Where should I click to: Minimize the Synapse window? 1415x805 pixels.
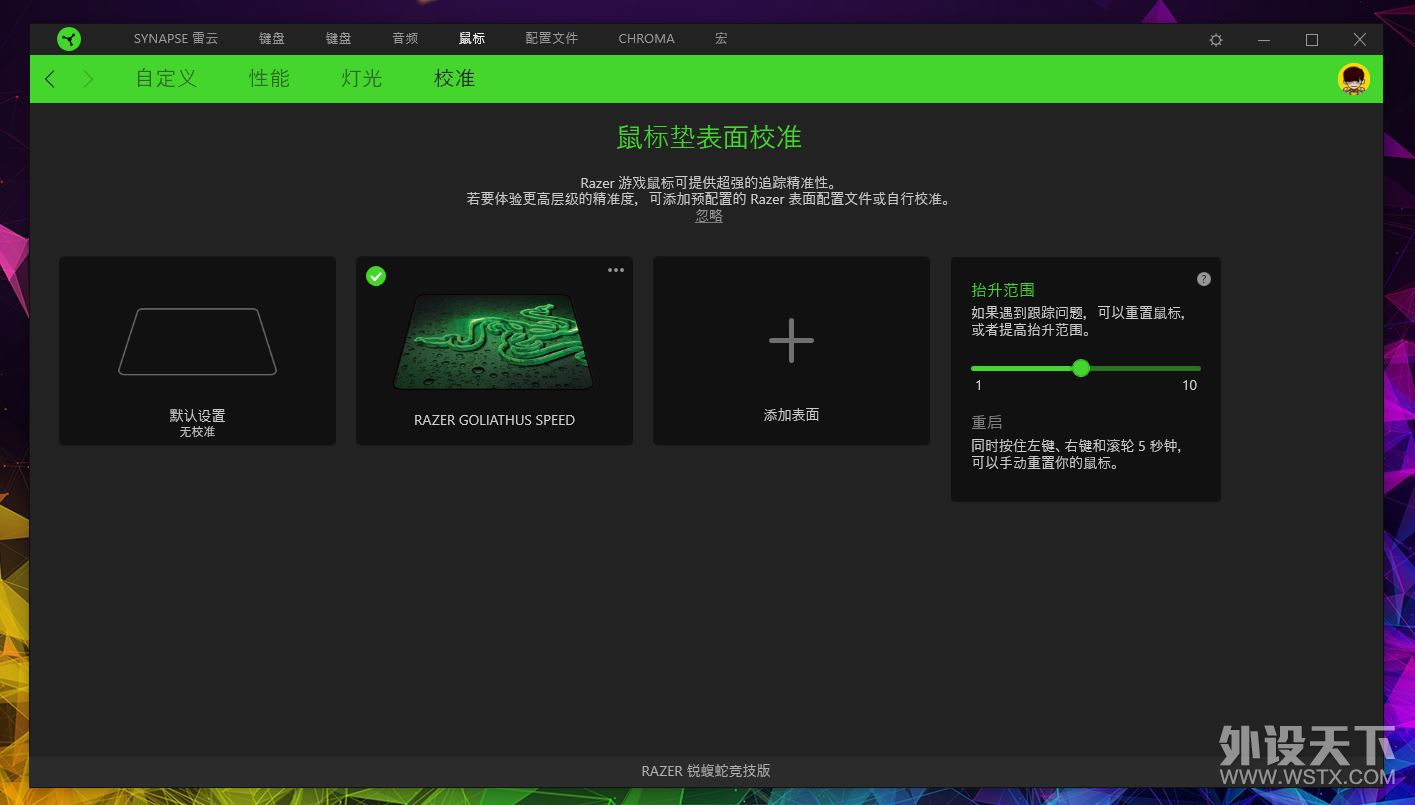point(1264,40)
